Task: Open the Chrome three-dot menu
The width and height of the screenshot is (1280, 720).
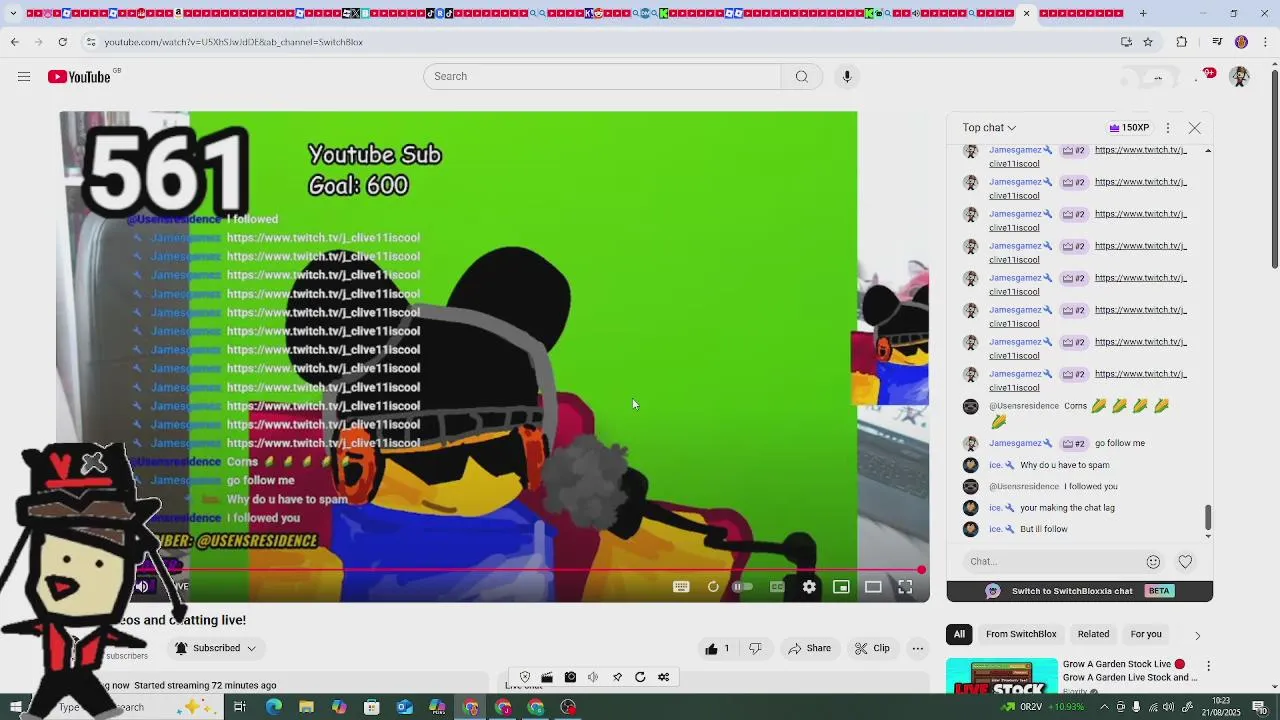Action: pos(1265,42)
